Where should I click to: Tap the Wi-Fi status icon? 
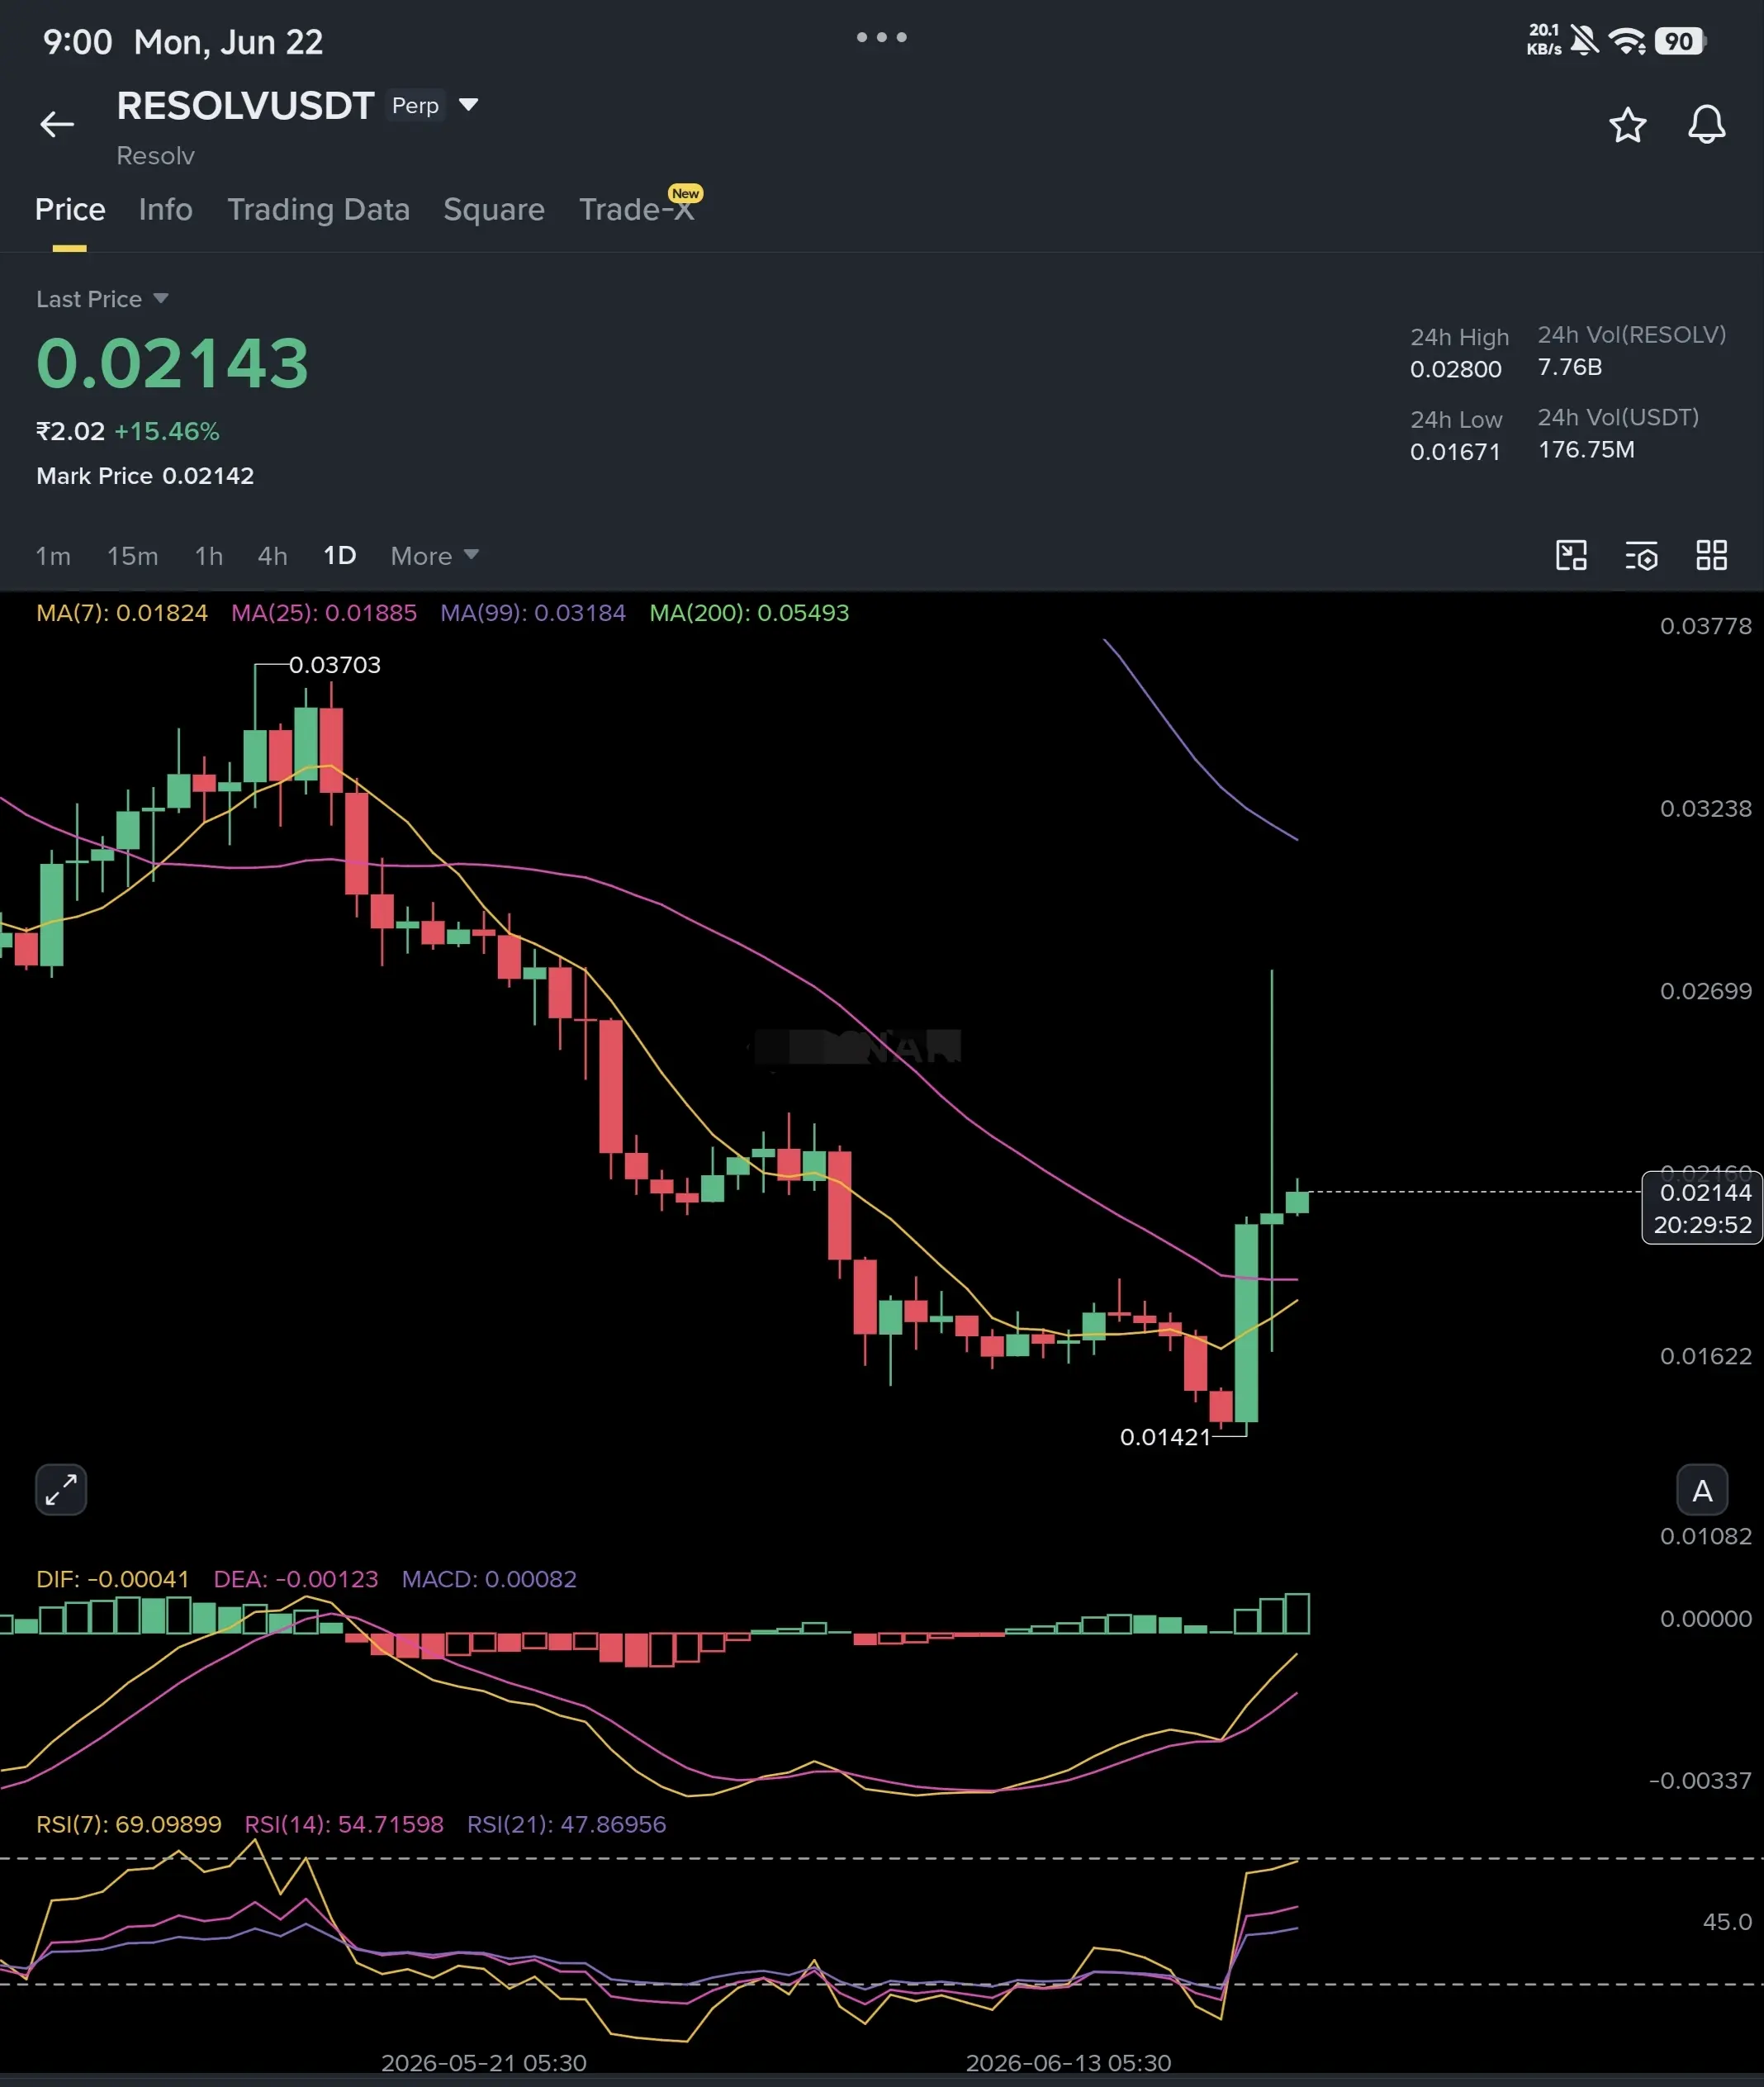(1627, 41)
